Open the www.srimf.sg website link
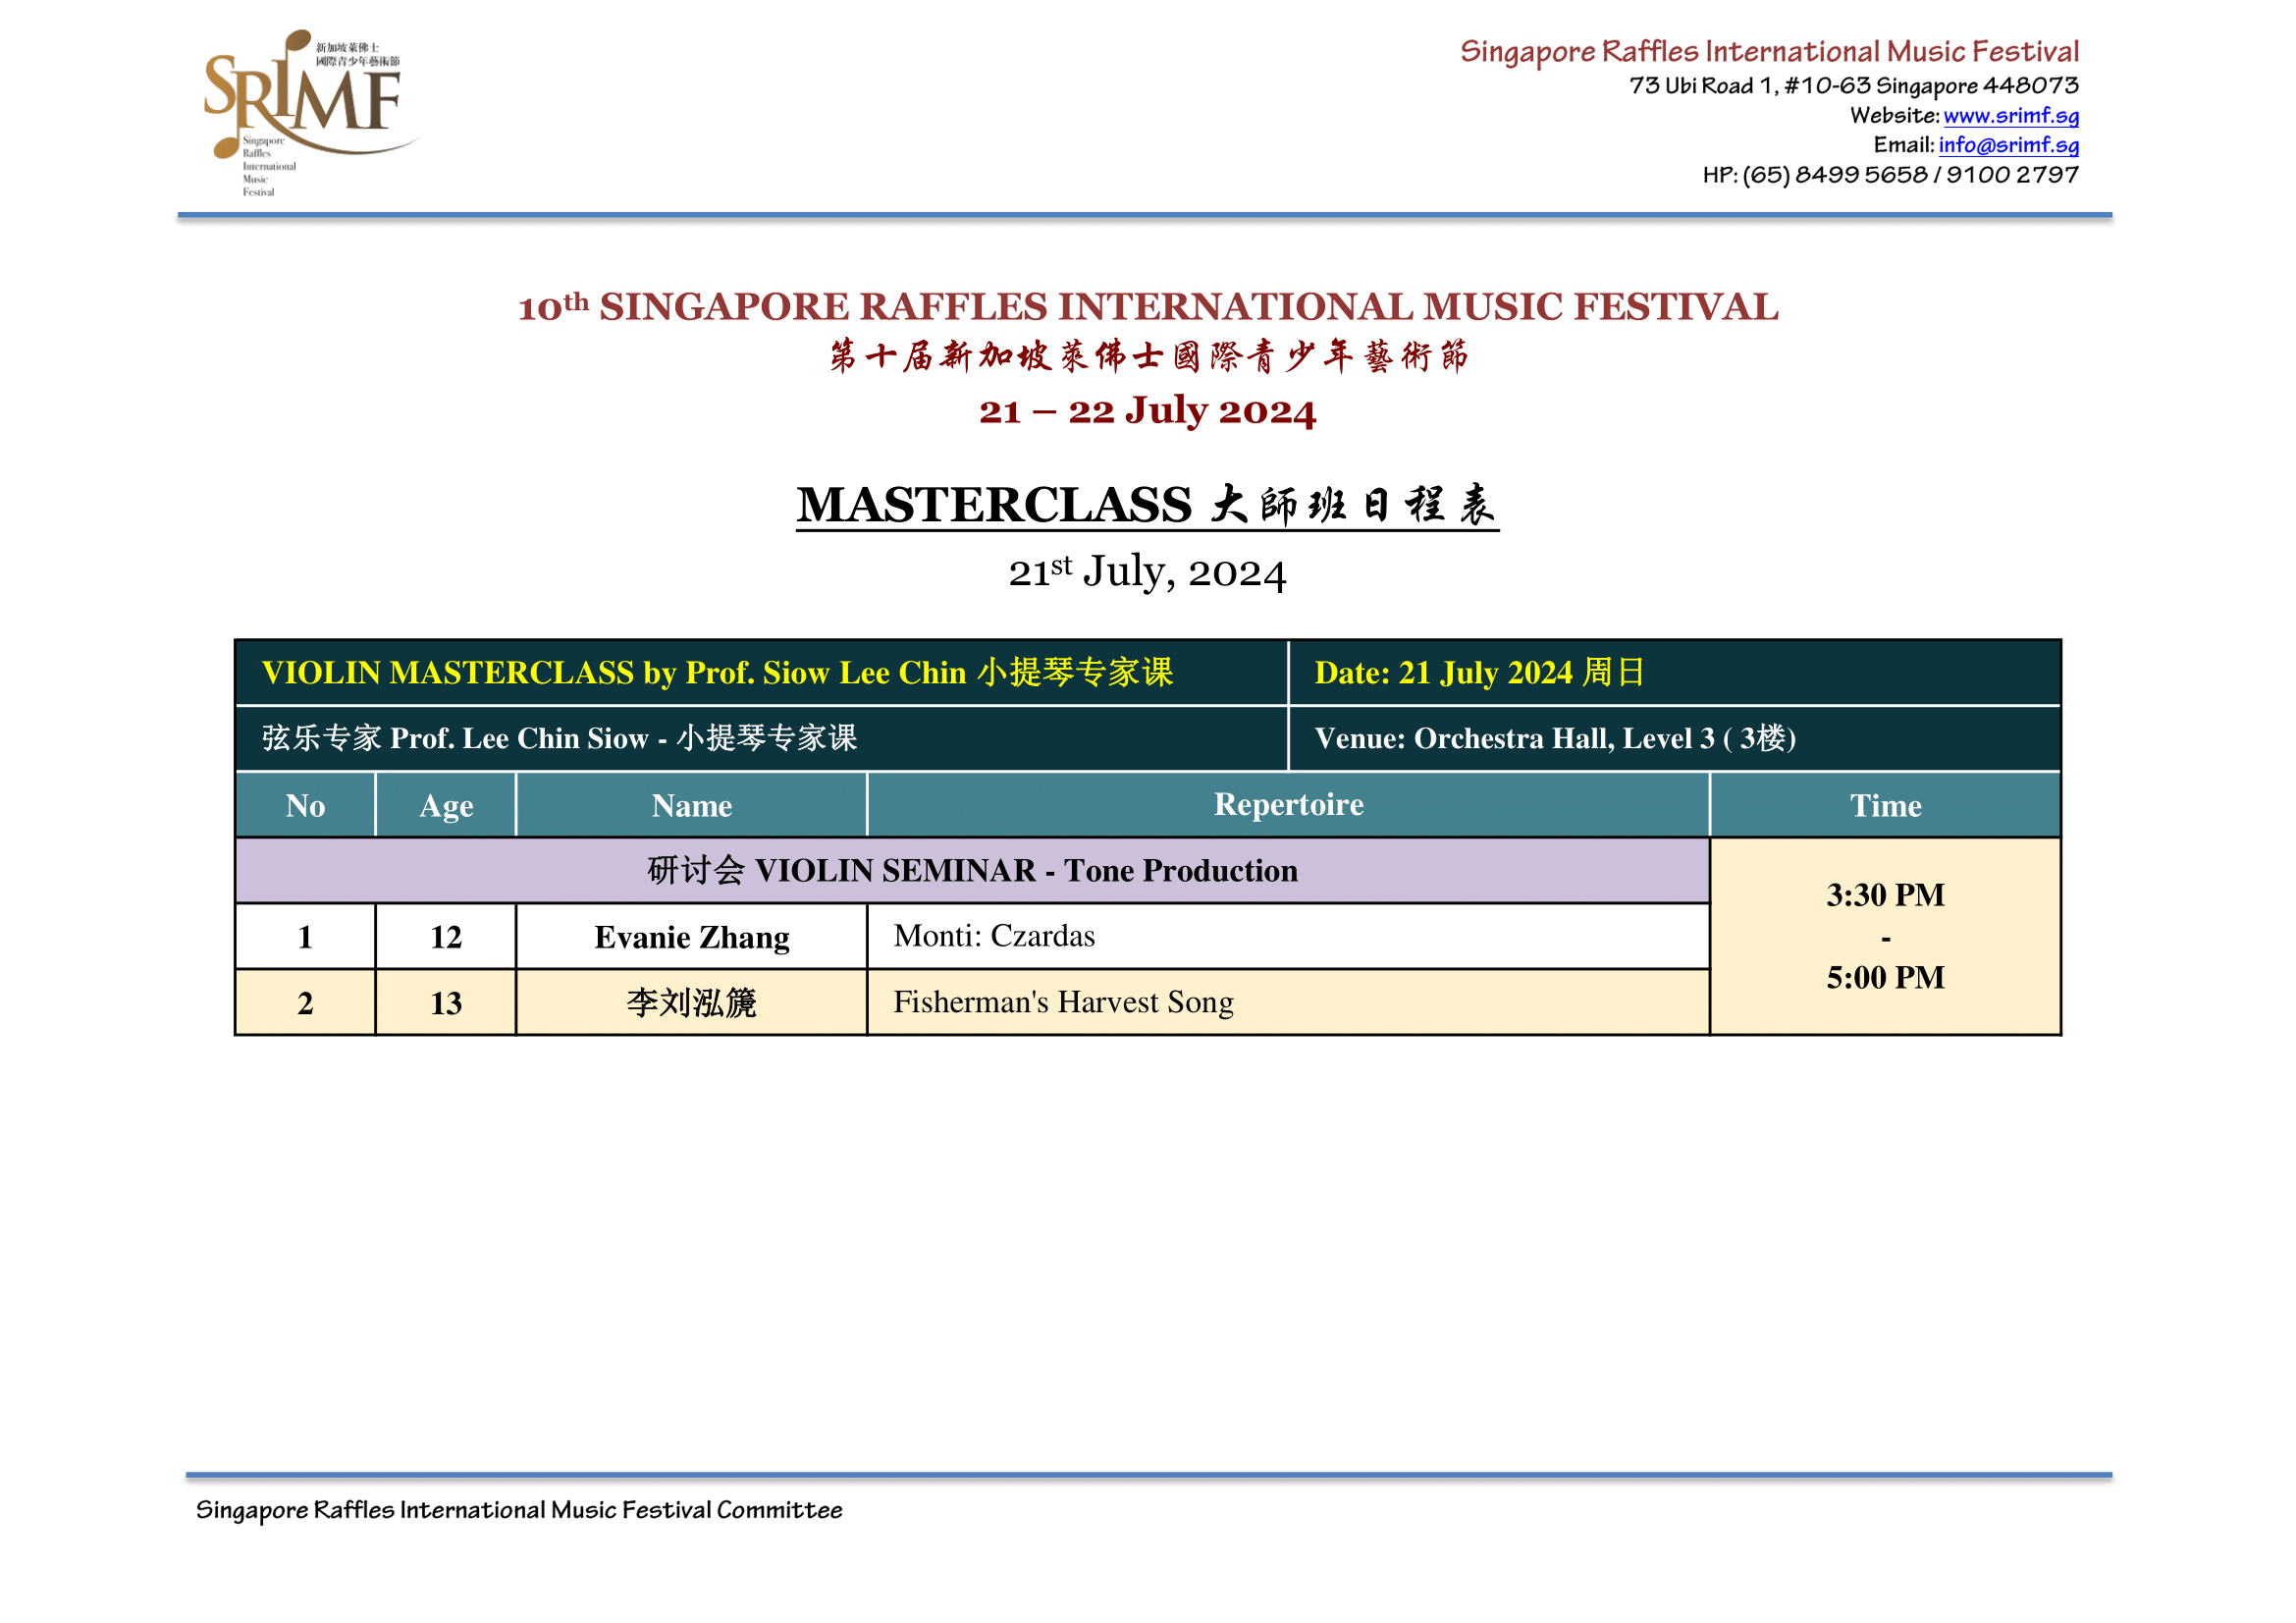This screenshot has height=1623, width=2296. coord(2010,115)
